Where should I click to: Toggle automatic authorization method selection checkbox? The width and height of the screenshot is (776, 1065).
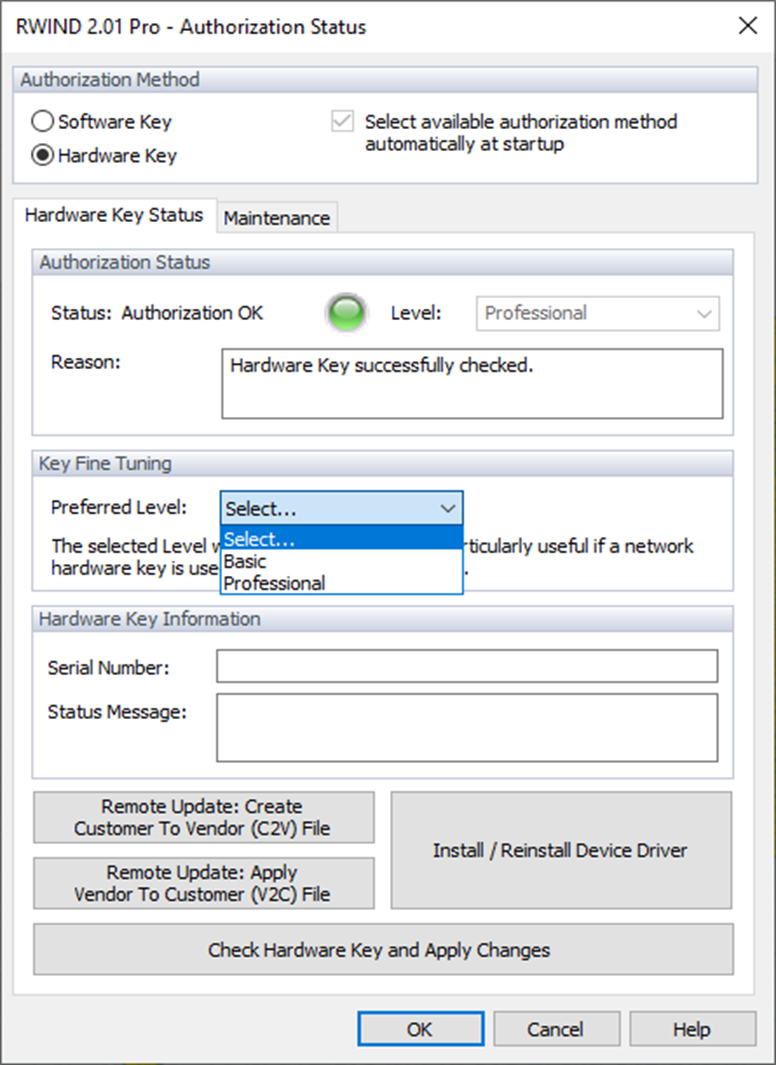[343, 122]
